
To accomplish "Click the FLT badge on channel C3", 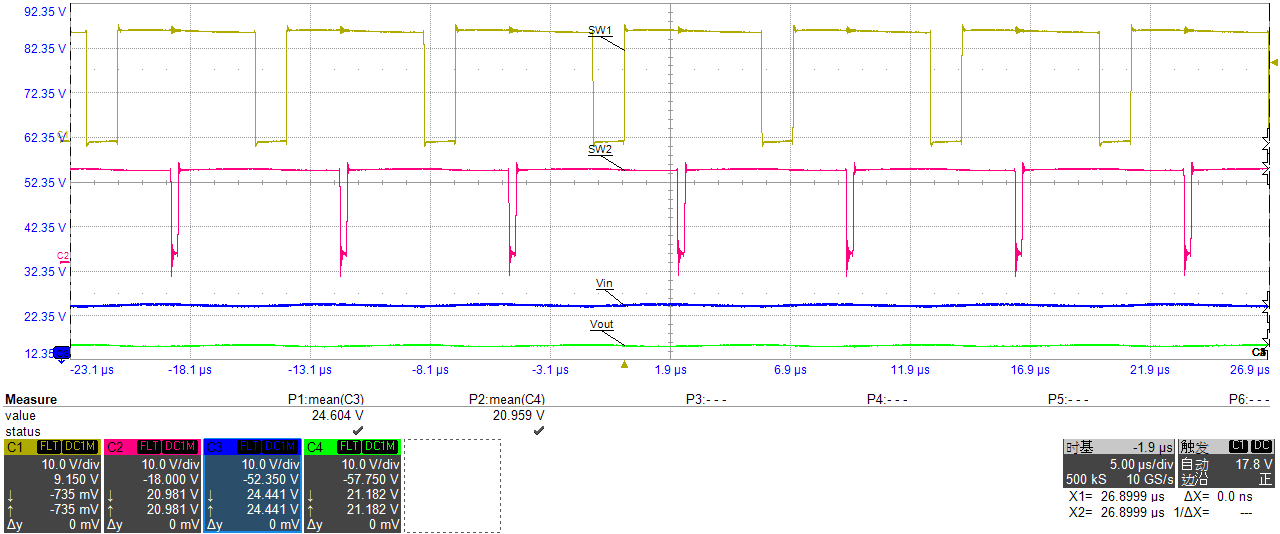I will 248,446.
